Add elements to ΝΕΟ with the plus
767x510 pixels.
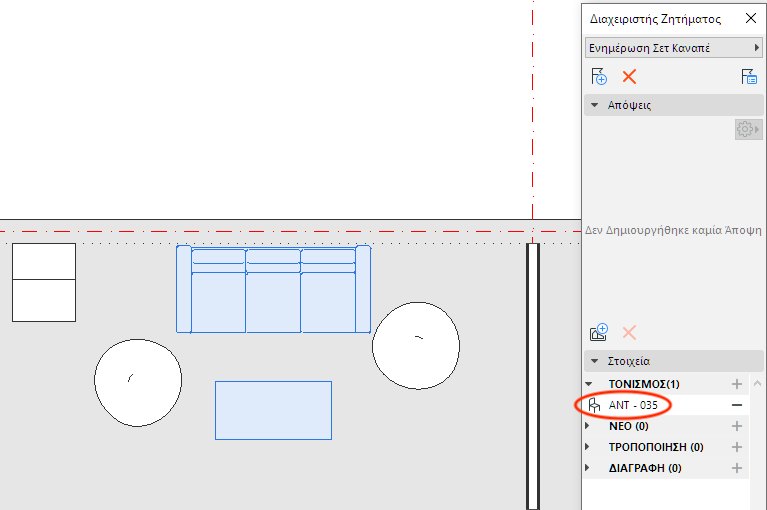[737, 426]
